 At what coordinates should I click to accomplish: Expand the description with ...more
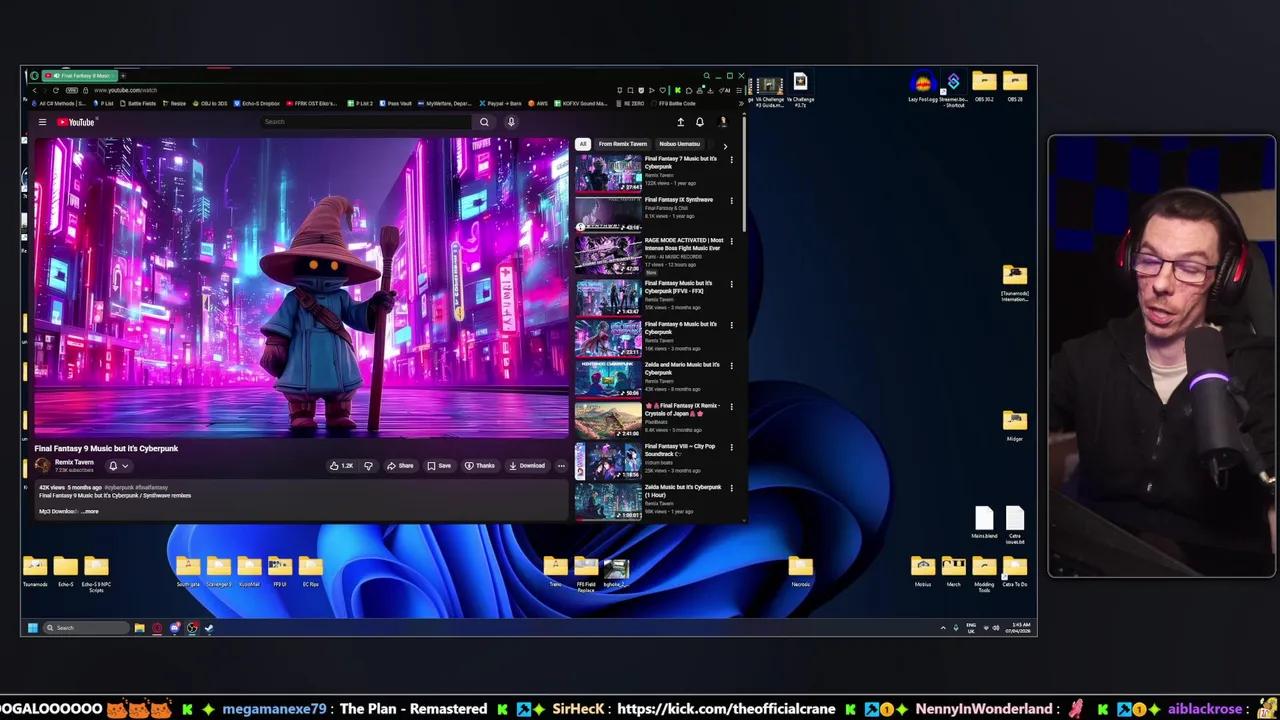coord(91,511)
